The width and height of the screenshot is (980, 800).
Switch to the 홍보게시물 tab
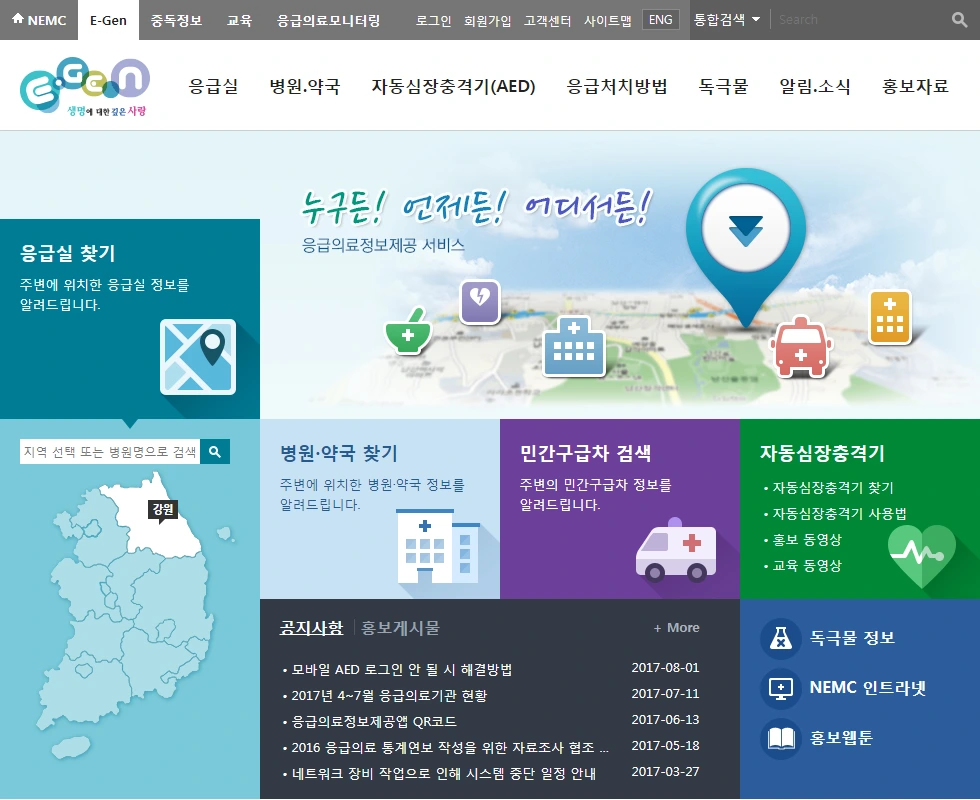pos(401,628)
